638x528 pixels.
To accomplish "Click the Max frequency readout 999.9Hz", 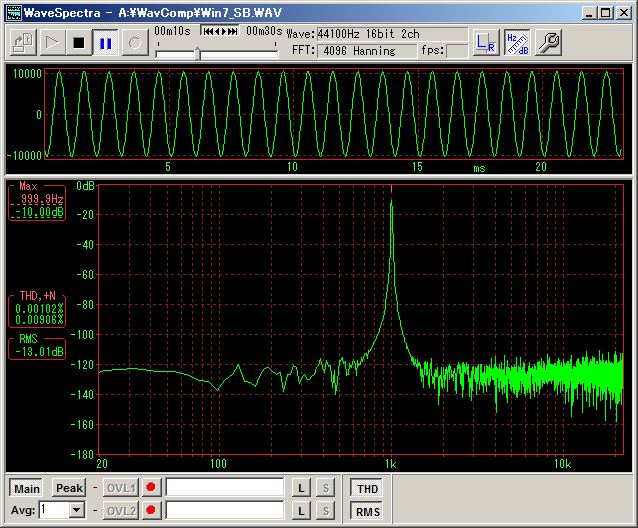I will (x=42, y=199).
